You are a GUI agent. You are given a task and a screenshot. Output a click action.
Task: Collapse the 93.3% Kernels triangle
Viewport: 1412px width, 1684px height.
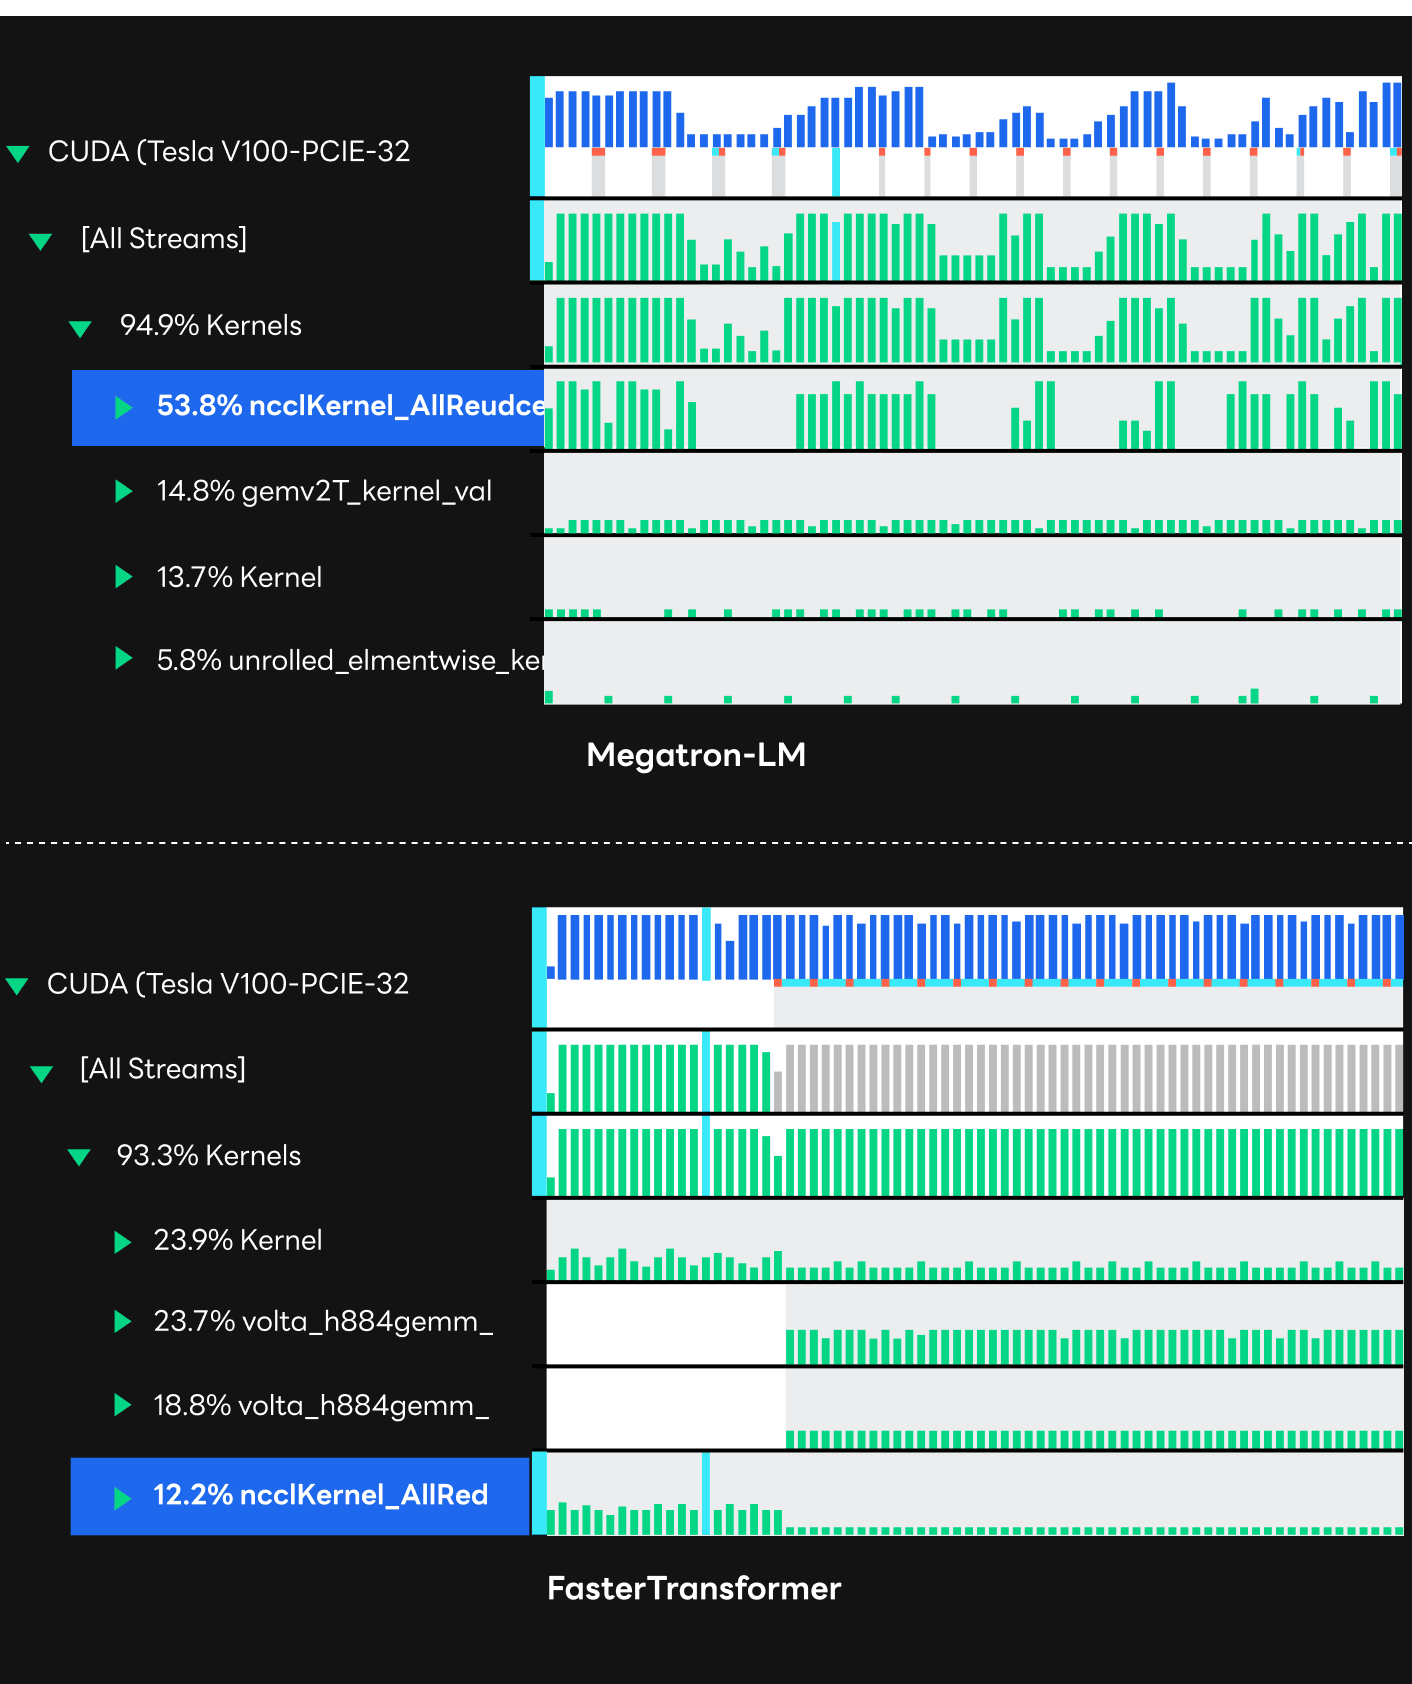[79, 1157]
